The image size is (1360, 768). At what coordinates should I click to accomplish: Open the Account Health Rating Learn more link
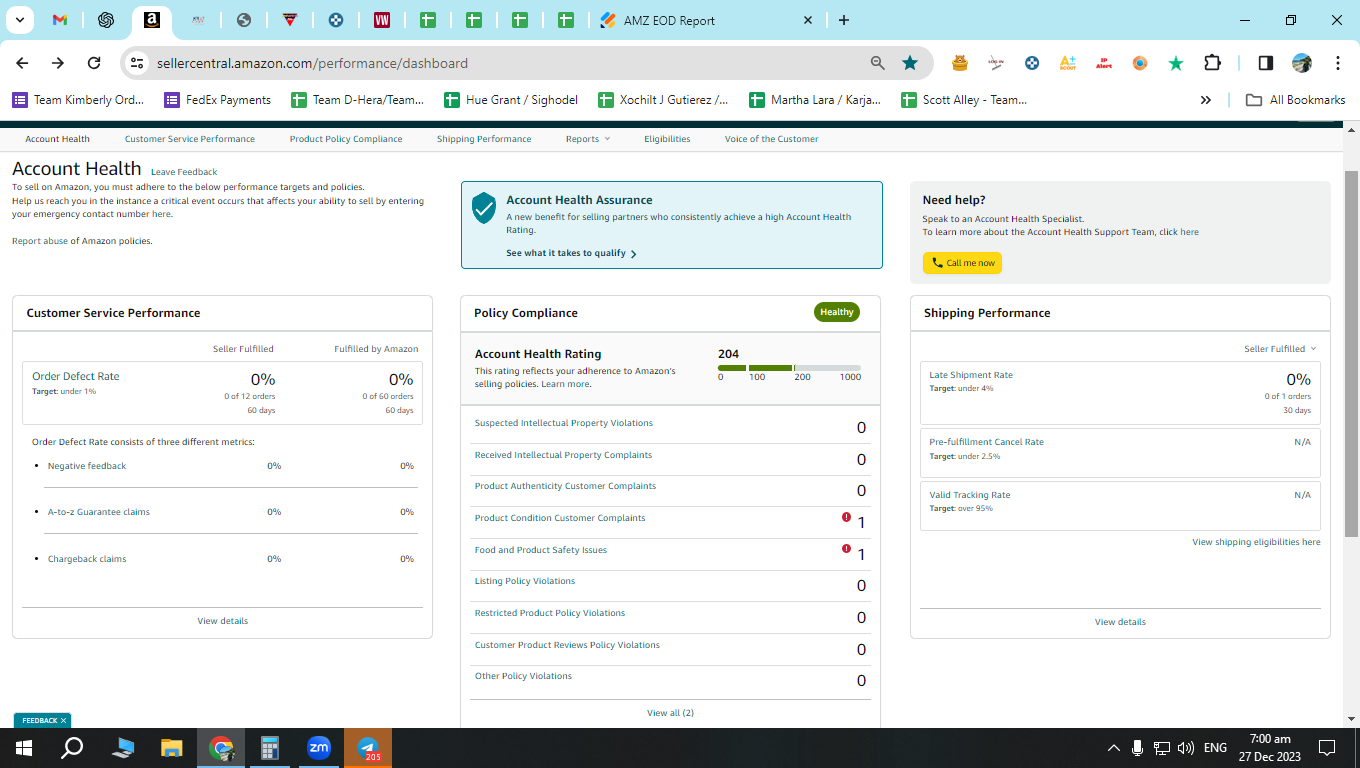pos(565,384)
